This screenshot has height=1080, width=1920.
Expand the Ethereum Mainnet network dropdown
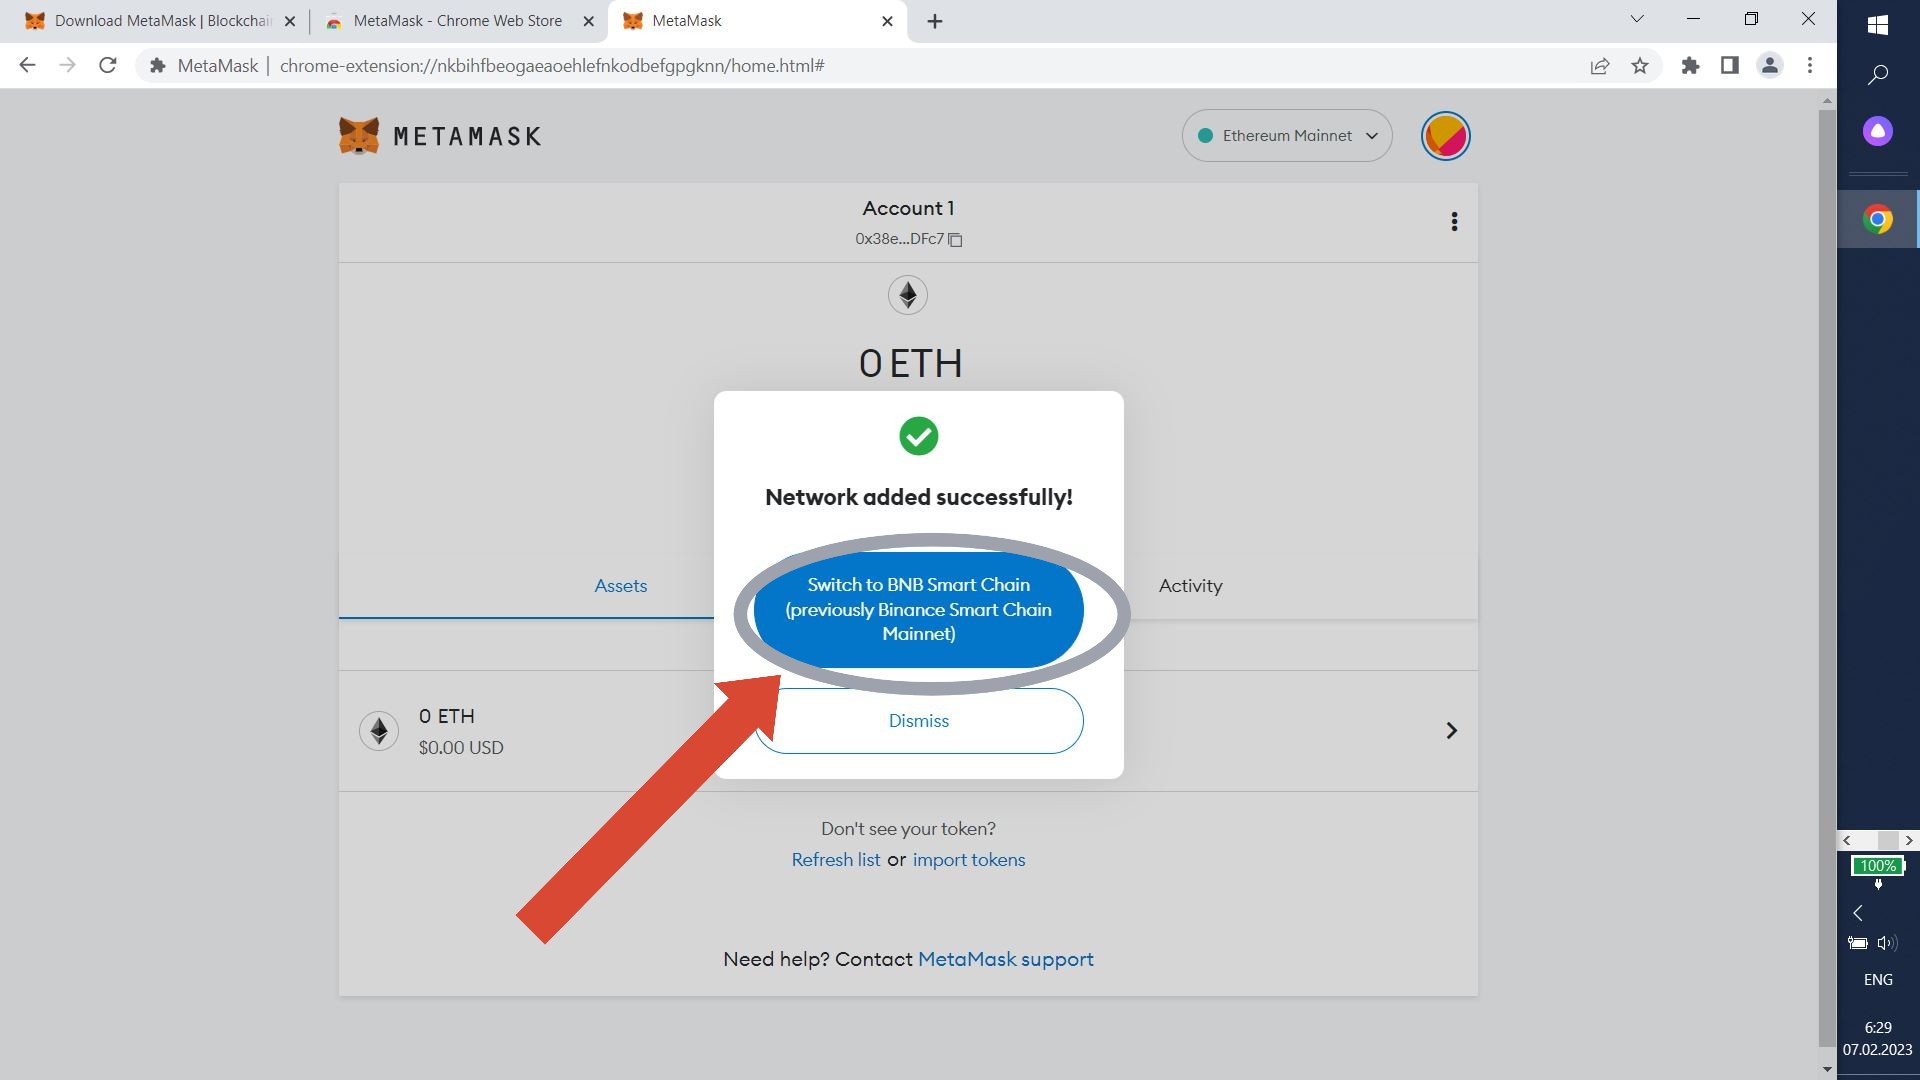(x=1287, y=136)
